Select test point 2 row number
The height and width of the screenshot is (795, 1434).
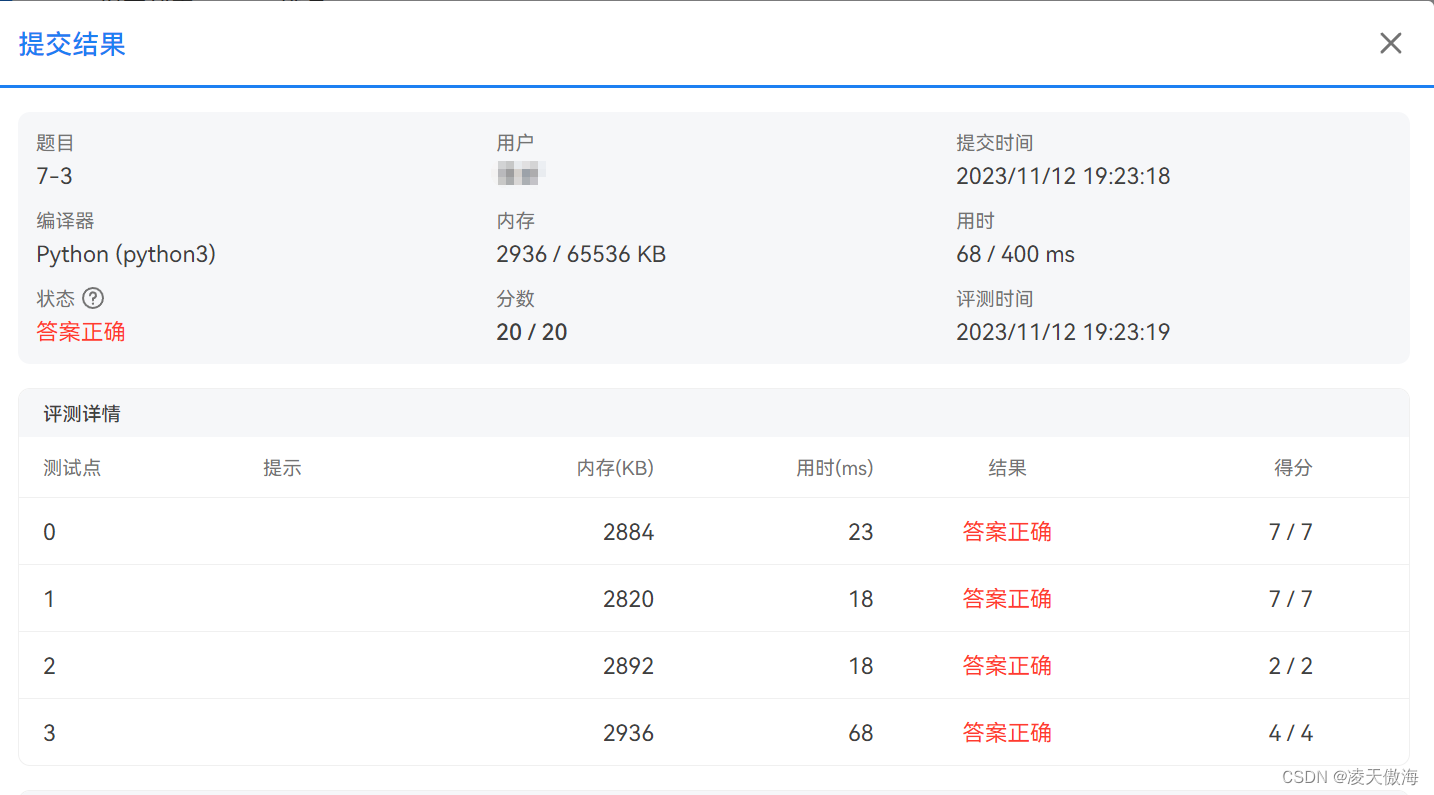coord(50,666)
